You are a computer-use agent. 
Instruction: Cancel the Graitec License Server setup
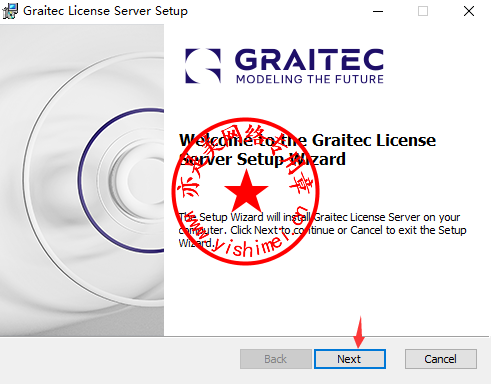(x=441, y=359)
